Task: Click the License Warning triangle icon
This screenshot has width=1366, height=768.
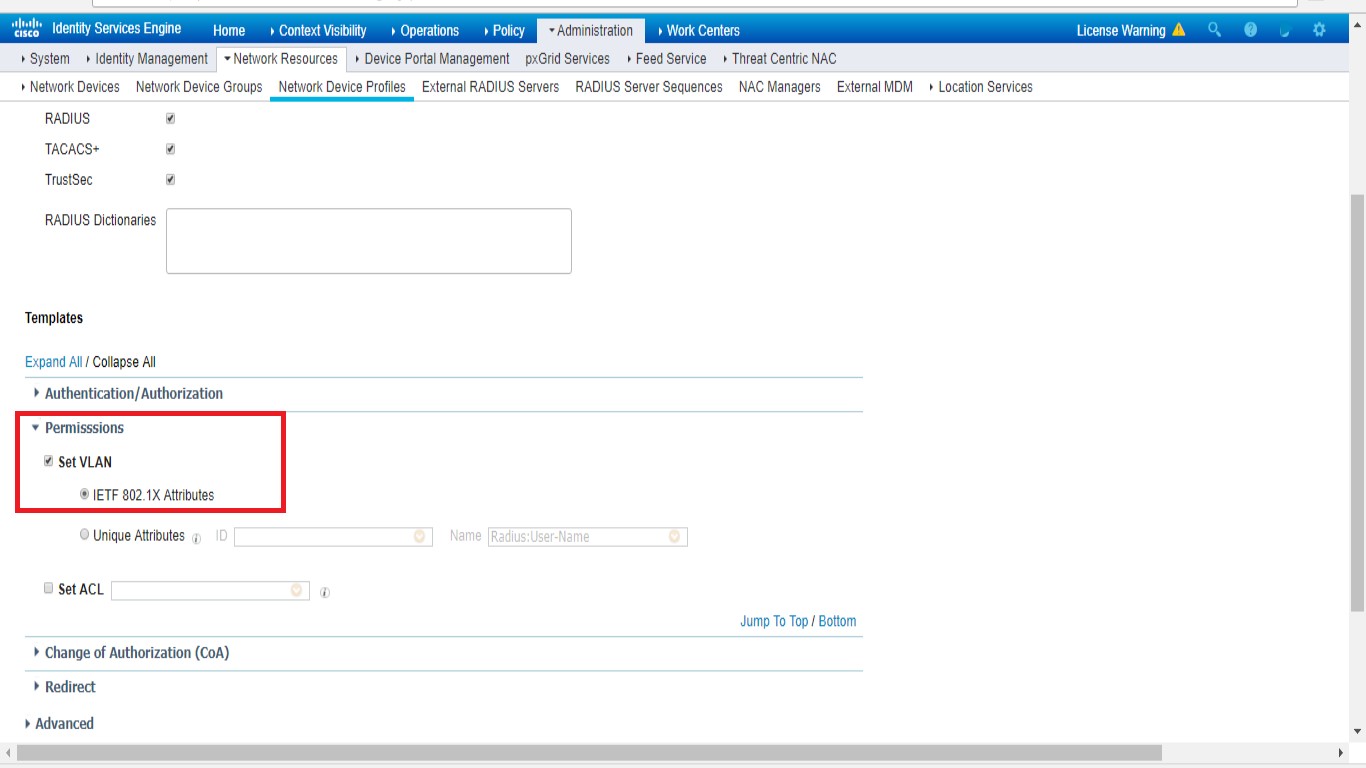Action: [x=1178, y=30]
